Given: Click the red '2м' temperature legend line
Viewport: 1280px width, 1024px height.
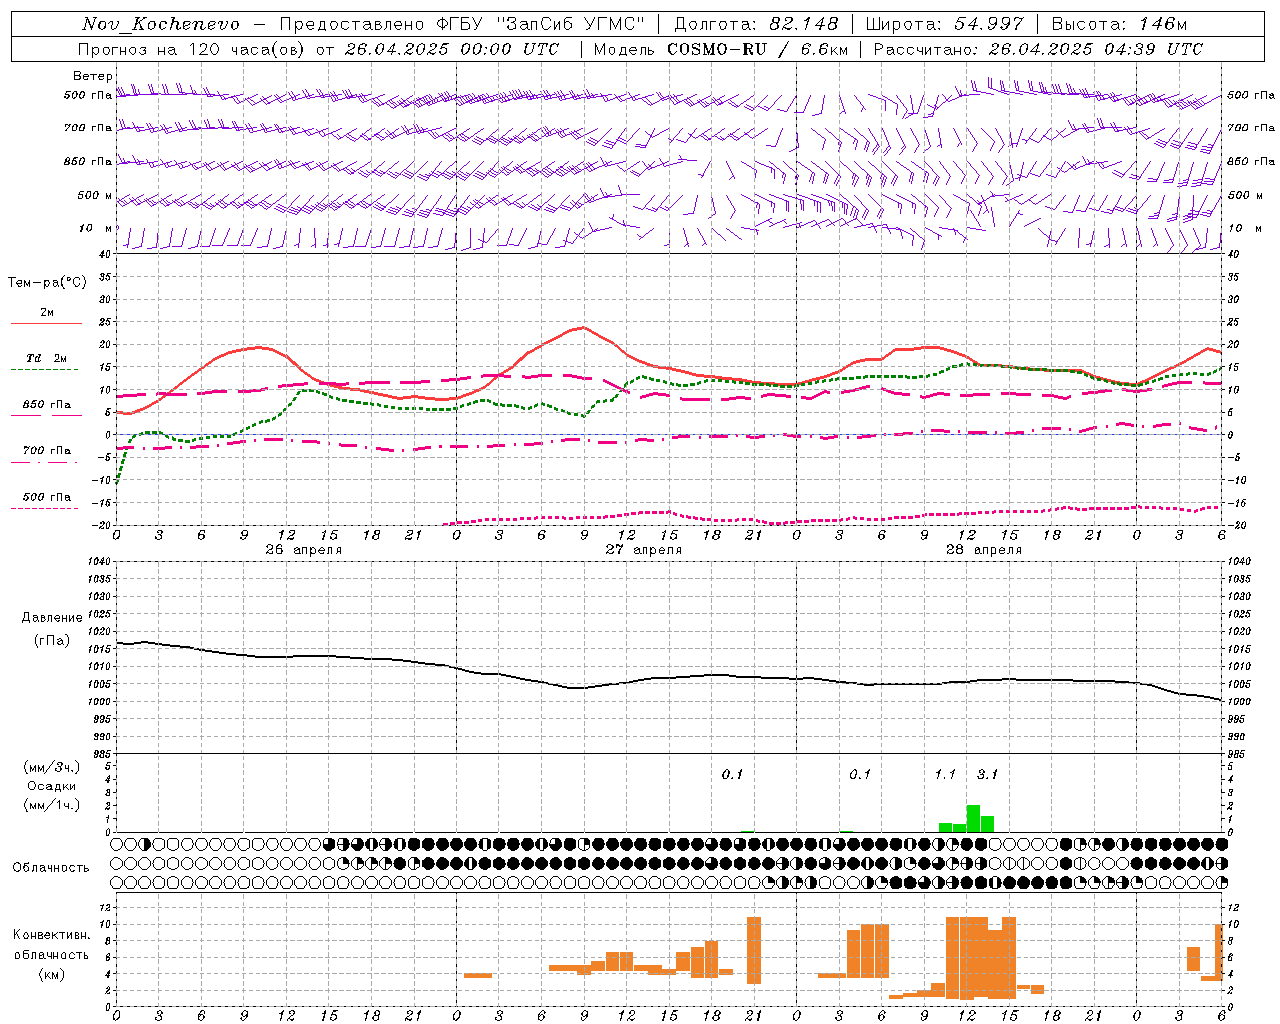Looking at the screenshot, I should point(46,323).
